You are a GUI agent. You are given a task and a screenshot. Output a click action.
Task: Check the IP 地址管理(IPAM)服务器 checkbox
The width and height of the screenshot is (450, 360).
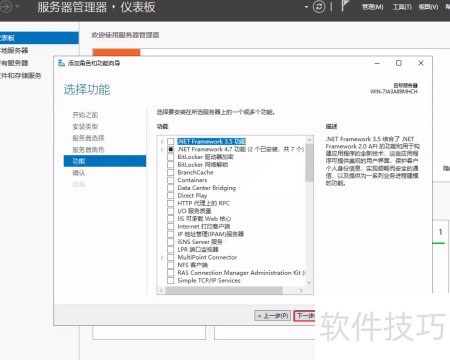(x=170, y=234)
